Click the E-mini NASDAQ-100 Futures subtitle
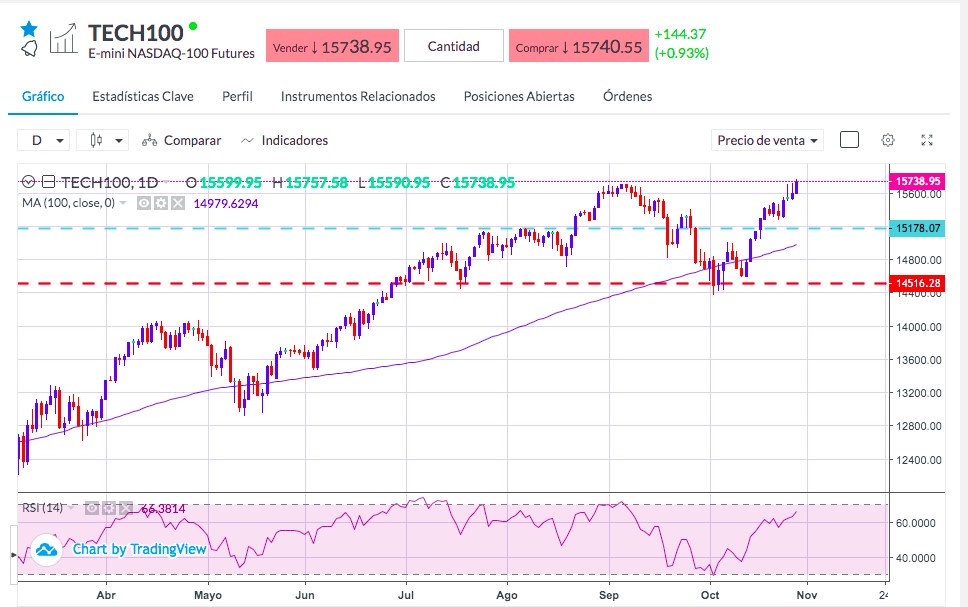Viewport: 968px width, 607px height. pos(172,54)
